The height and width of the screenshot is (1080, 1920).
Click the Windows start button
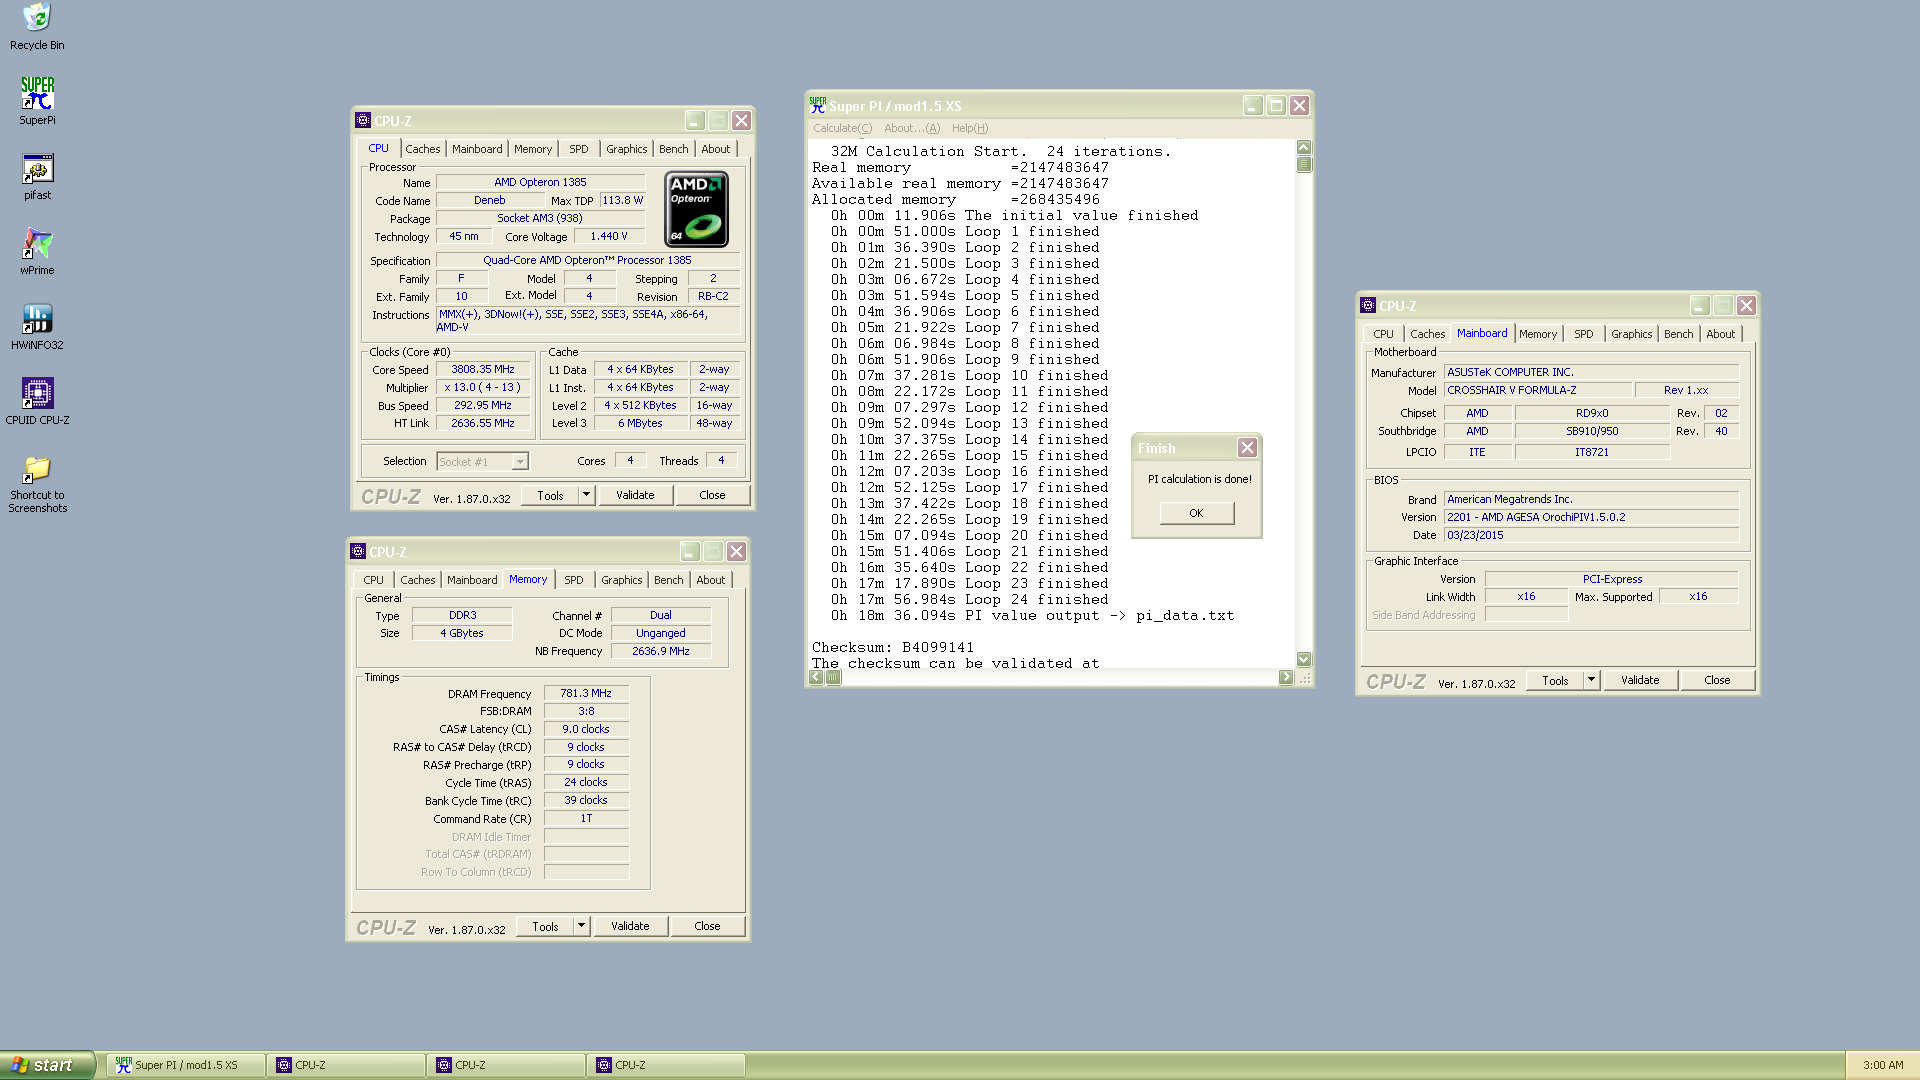click(x=48, y=1065)
